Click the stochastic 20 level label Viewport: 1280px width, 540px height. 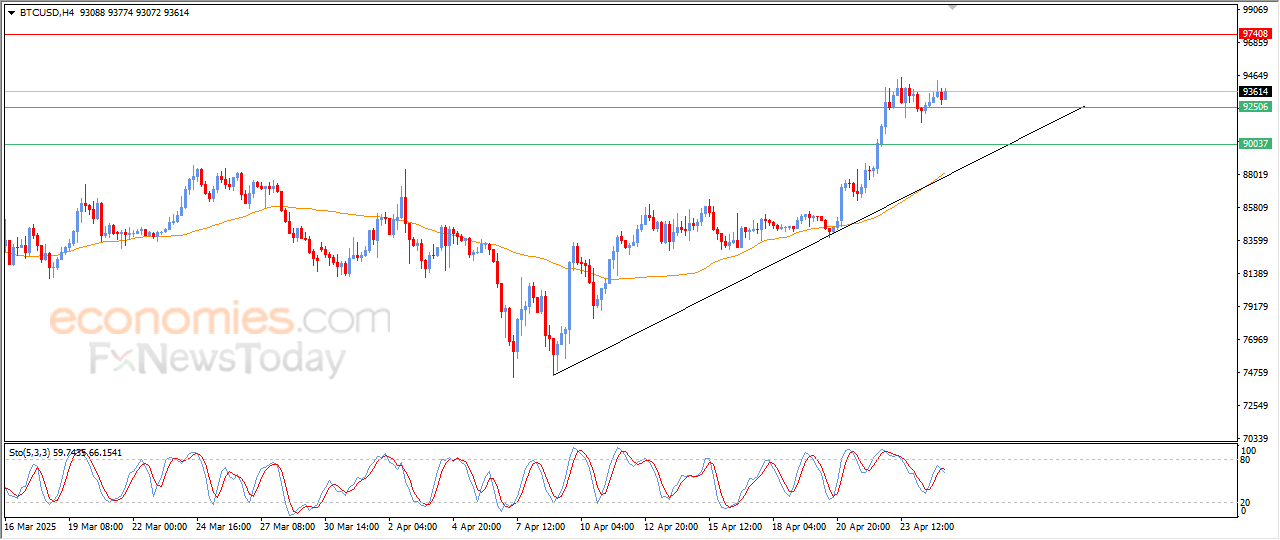(1247, 502)
